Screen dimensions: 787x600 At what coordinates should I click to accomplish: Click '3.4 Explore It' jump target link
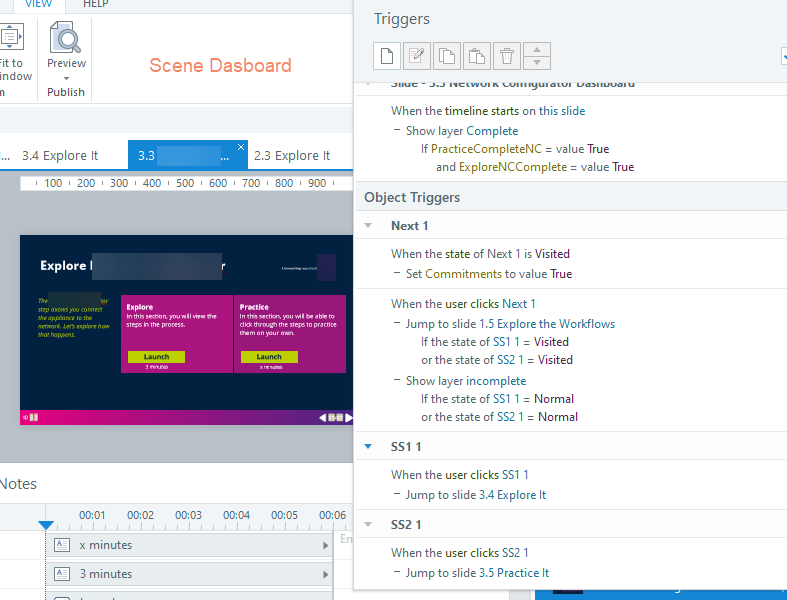[512, 495]
